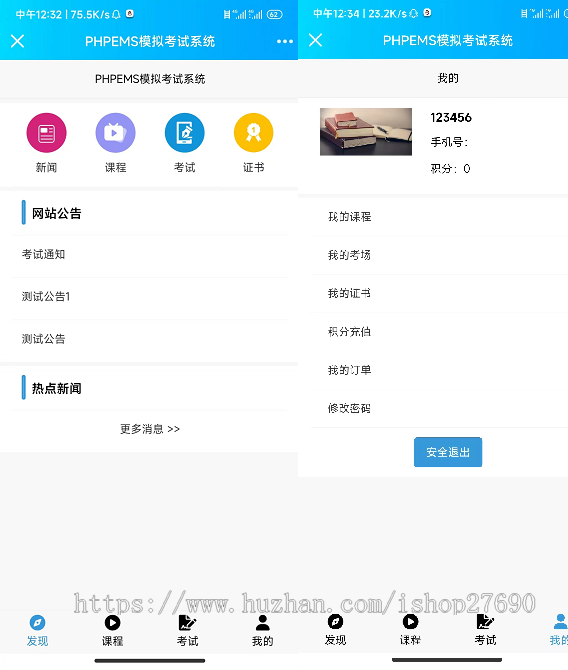
Task: Open the 新闻 news icon on left screen
Action: [46, 132]
